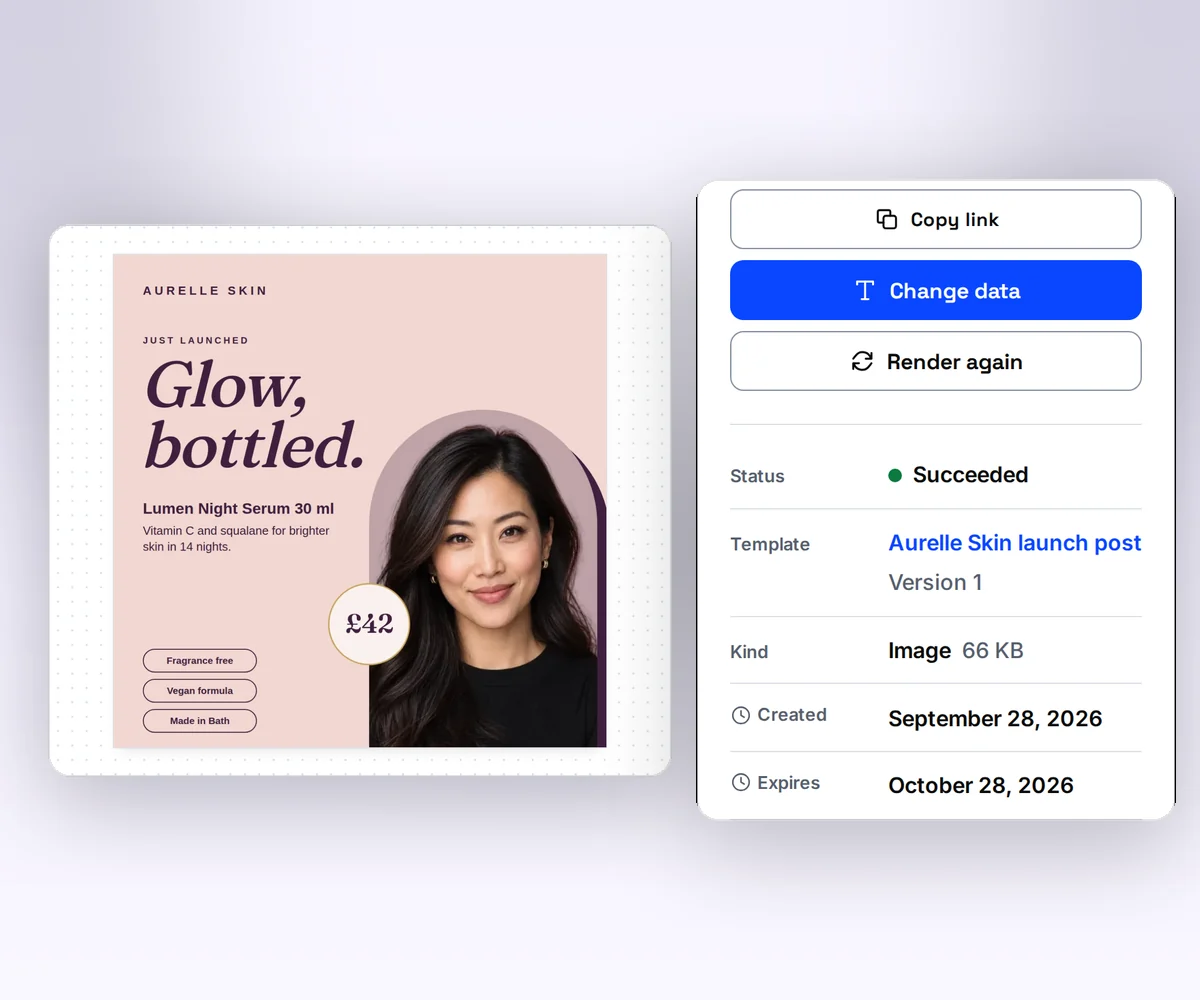
Task: Click the woman's portrait photo
Action: pyautogui.click(x=488, y=578)
